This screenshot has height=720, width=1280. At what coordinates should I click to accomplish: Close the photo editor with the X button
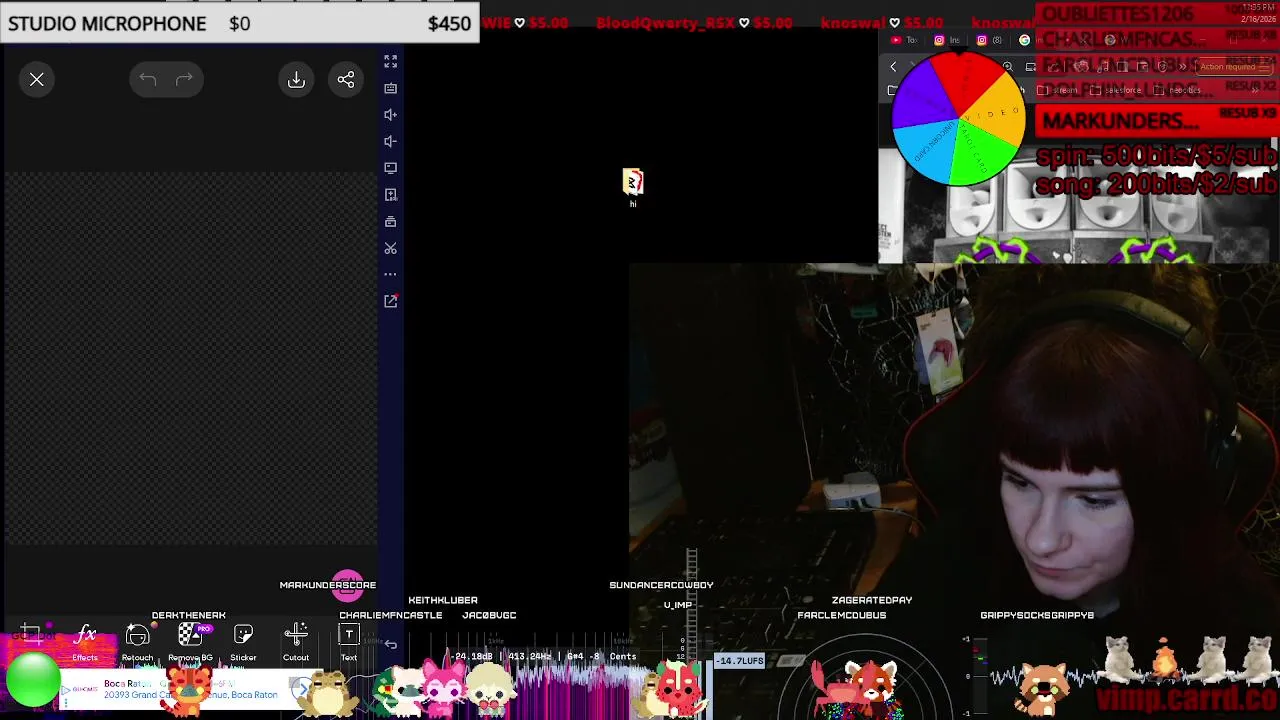coord(37,80)
